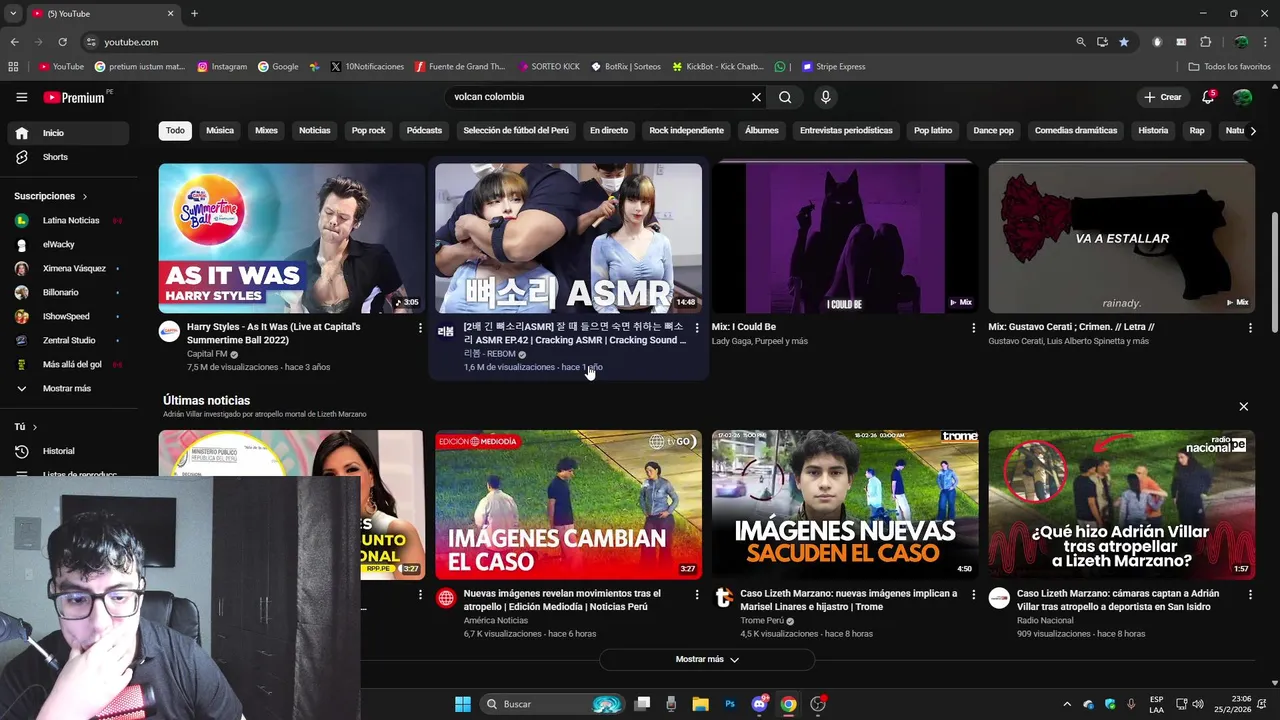Open the IShowSpeed channel
The width and height of the screenshot is (1280, 720).
[x=66, y=316]
